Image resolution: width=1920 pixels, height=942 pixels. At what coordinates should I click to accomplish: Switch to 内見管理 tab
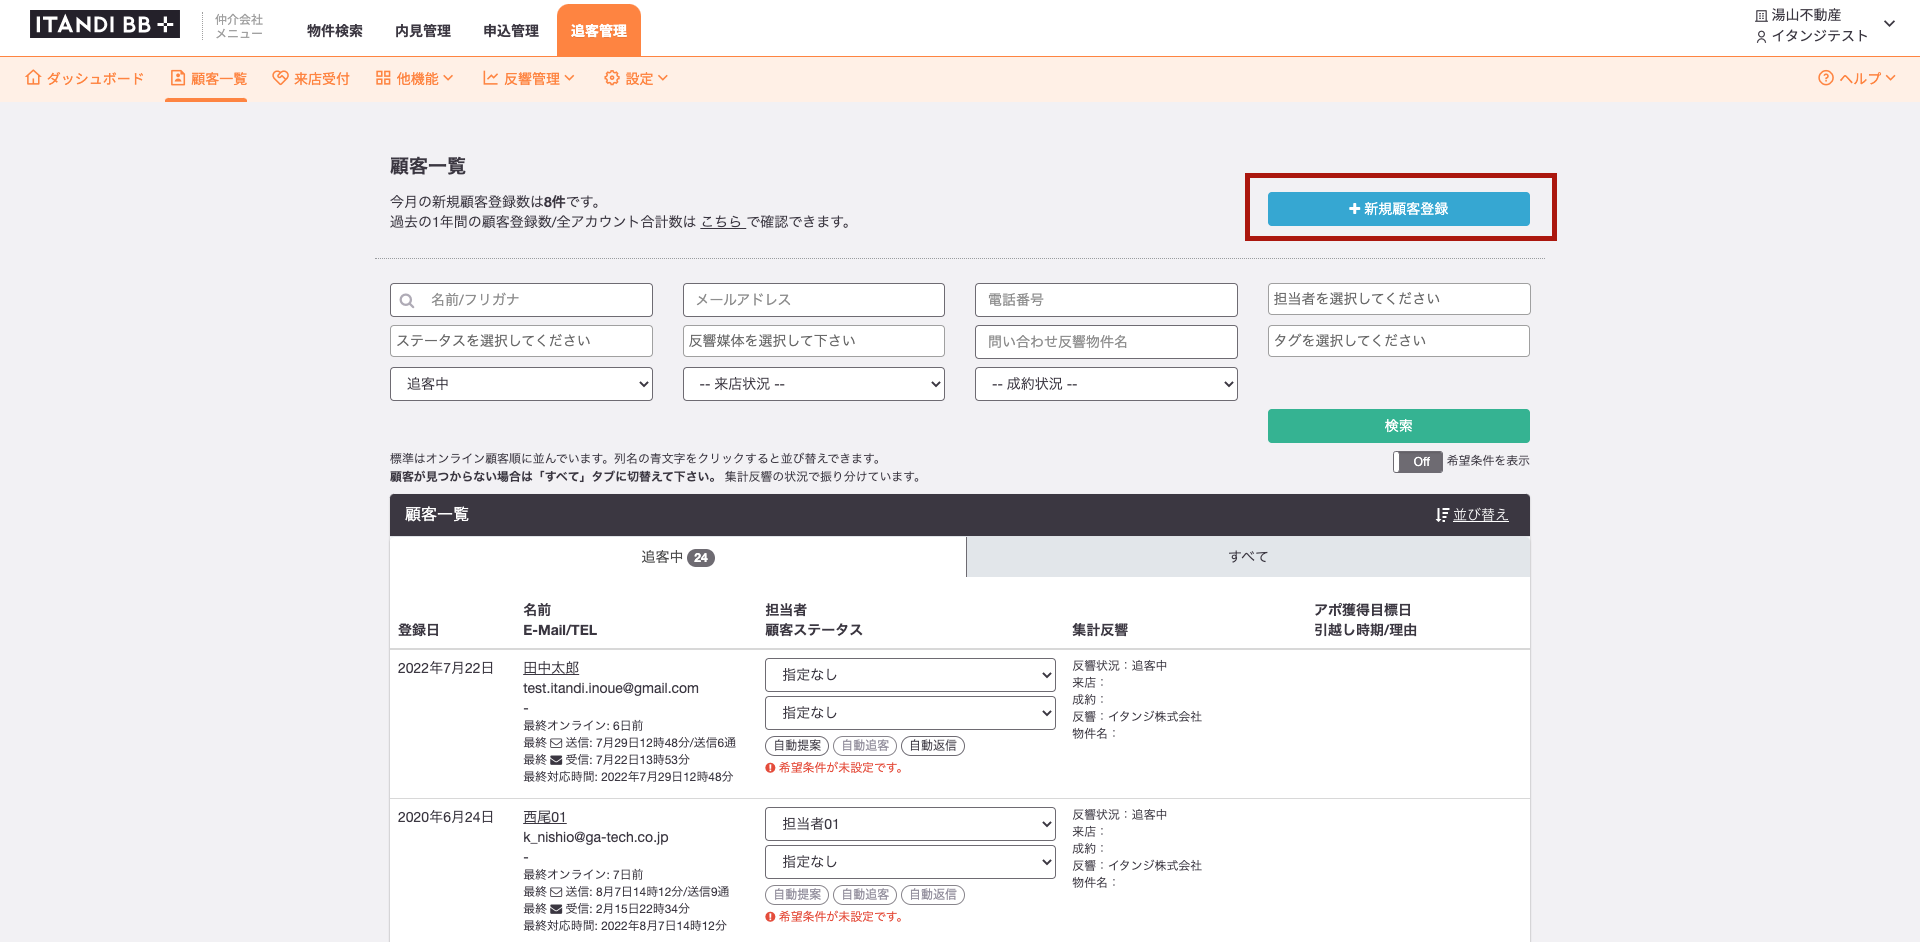pos(422,31)
